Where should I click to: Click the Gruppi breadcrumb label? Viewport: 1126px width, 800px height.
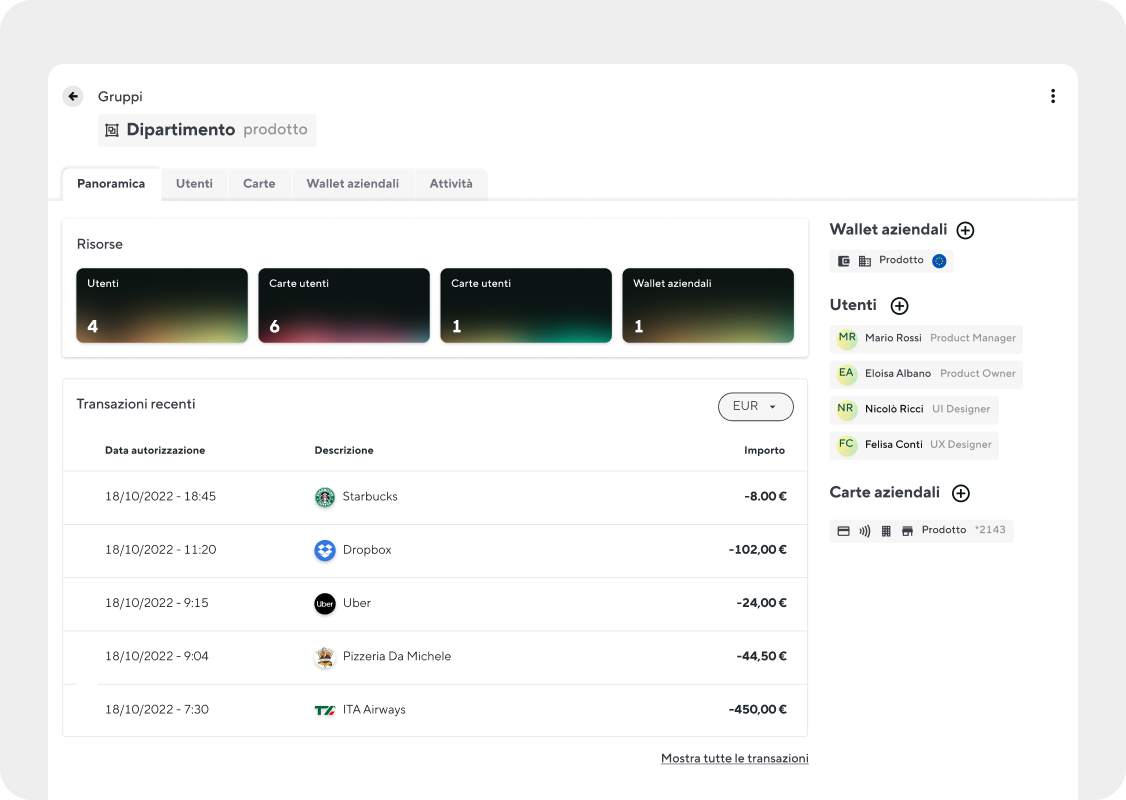120,96
